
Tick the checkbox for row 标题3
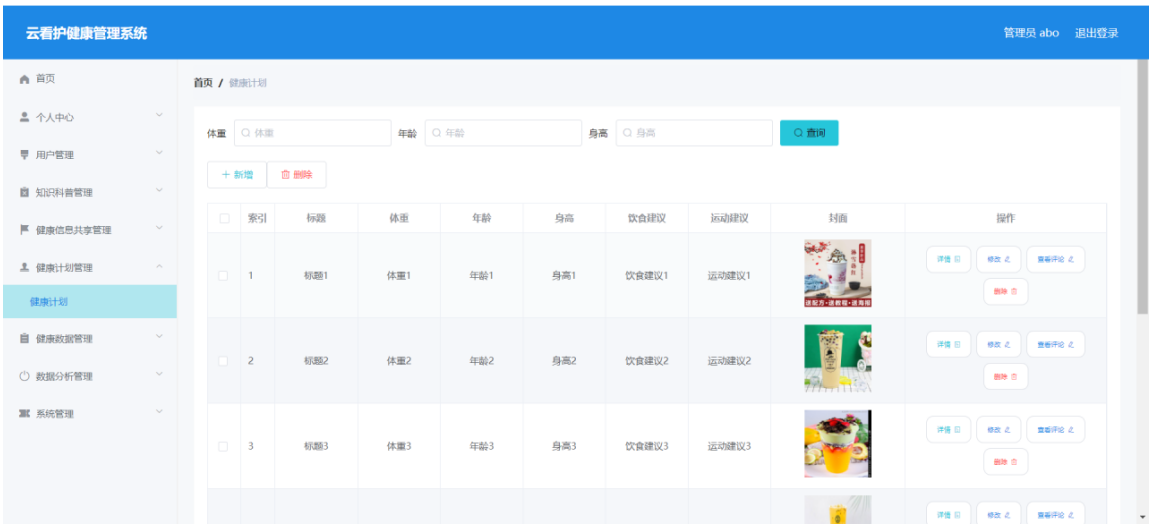tap(223, 446)
